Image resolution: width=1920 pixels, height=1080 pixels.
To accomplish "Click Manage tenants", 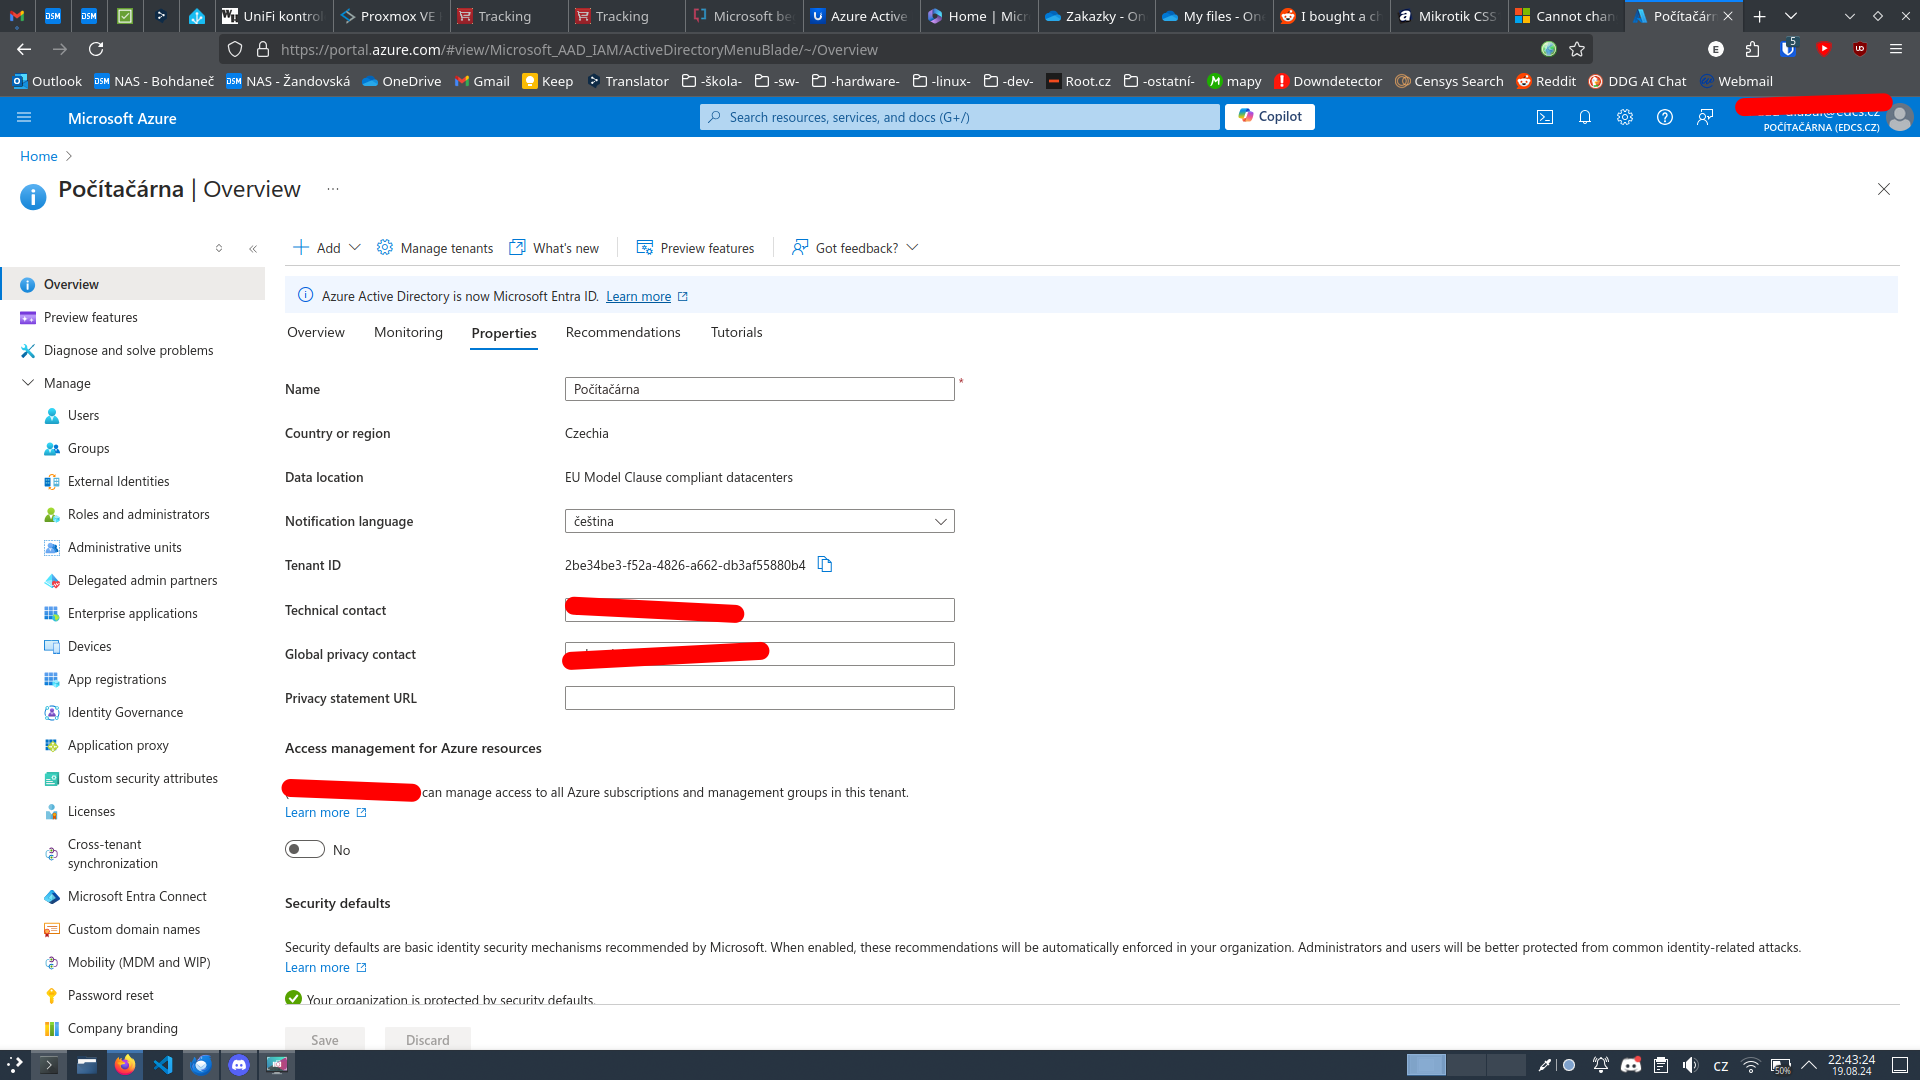I will 435,248.
